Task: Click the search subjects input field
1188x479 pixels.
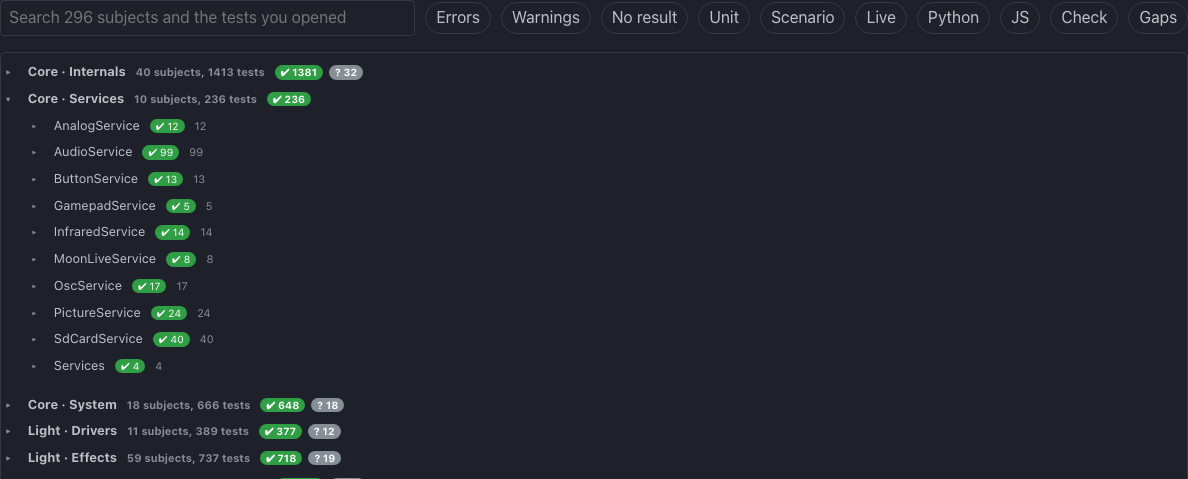Action: [208, 17]
